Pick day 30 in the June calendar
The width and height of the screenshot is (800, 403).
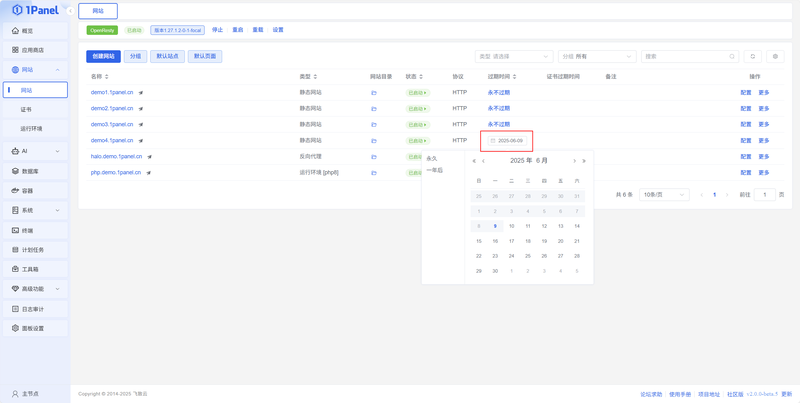(495, 271)
